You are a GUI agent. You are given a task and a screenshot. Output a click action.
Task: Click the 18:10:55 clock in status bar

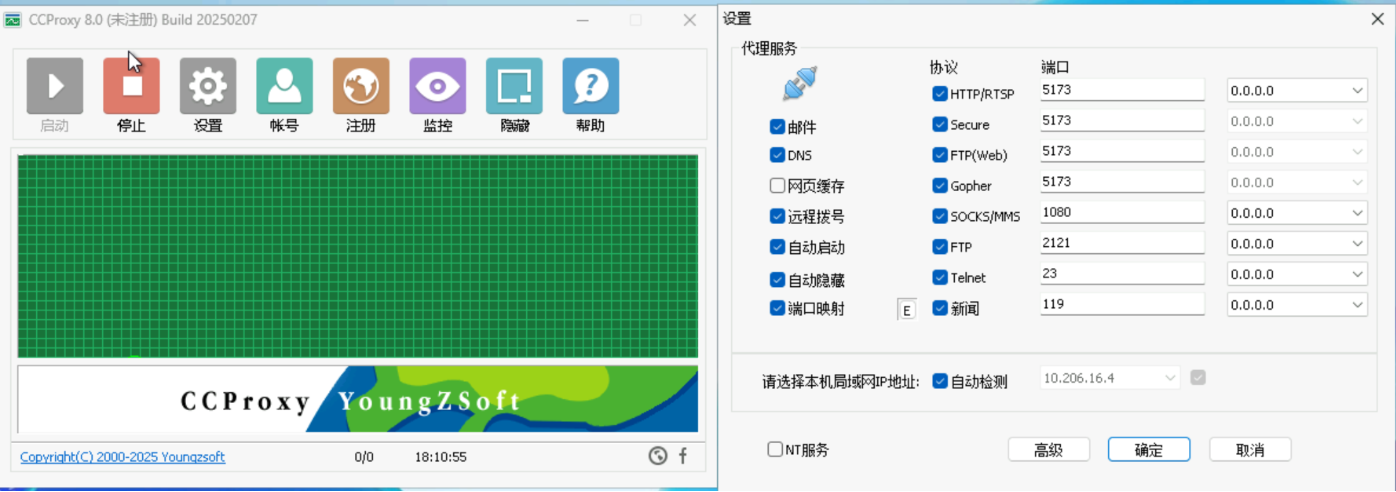pos(441,457)
